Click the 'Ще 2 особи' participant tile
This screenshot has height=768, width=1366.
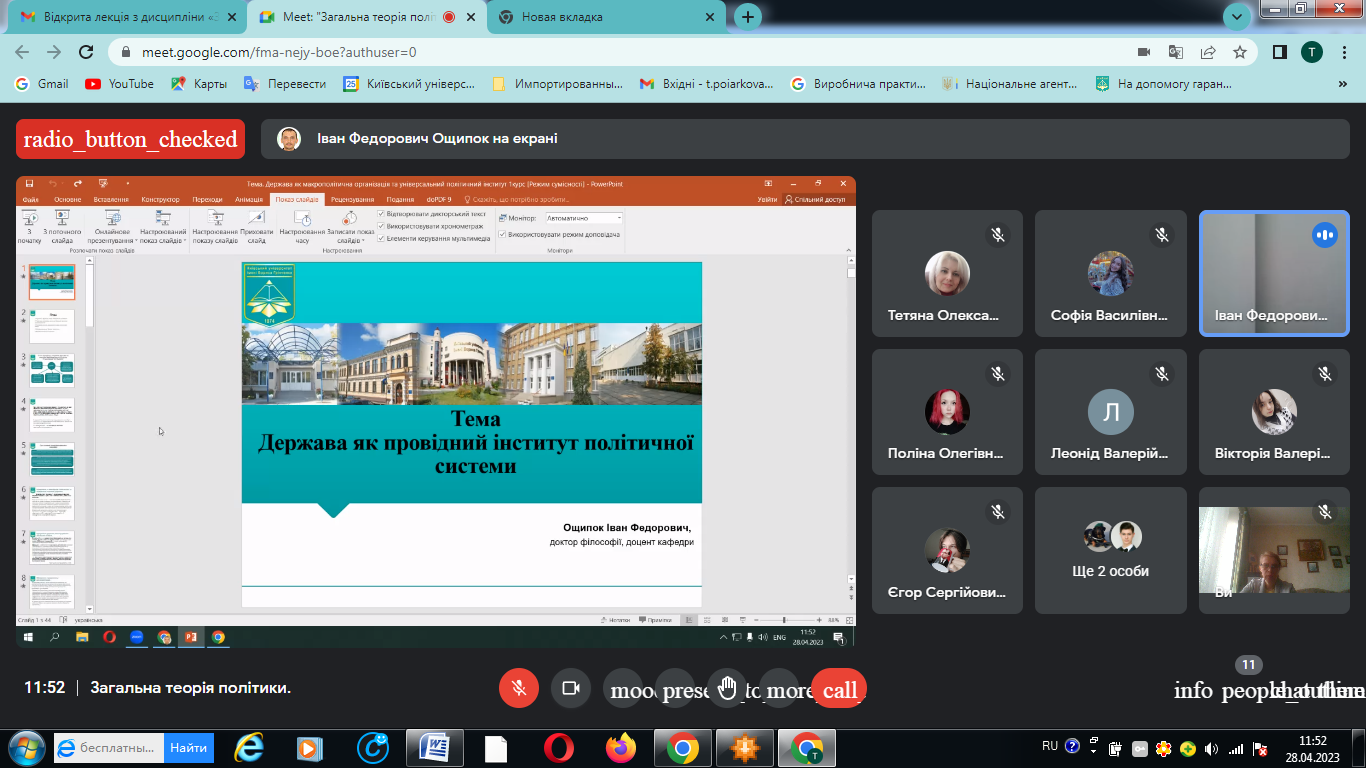pos(1110,550)
